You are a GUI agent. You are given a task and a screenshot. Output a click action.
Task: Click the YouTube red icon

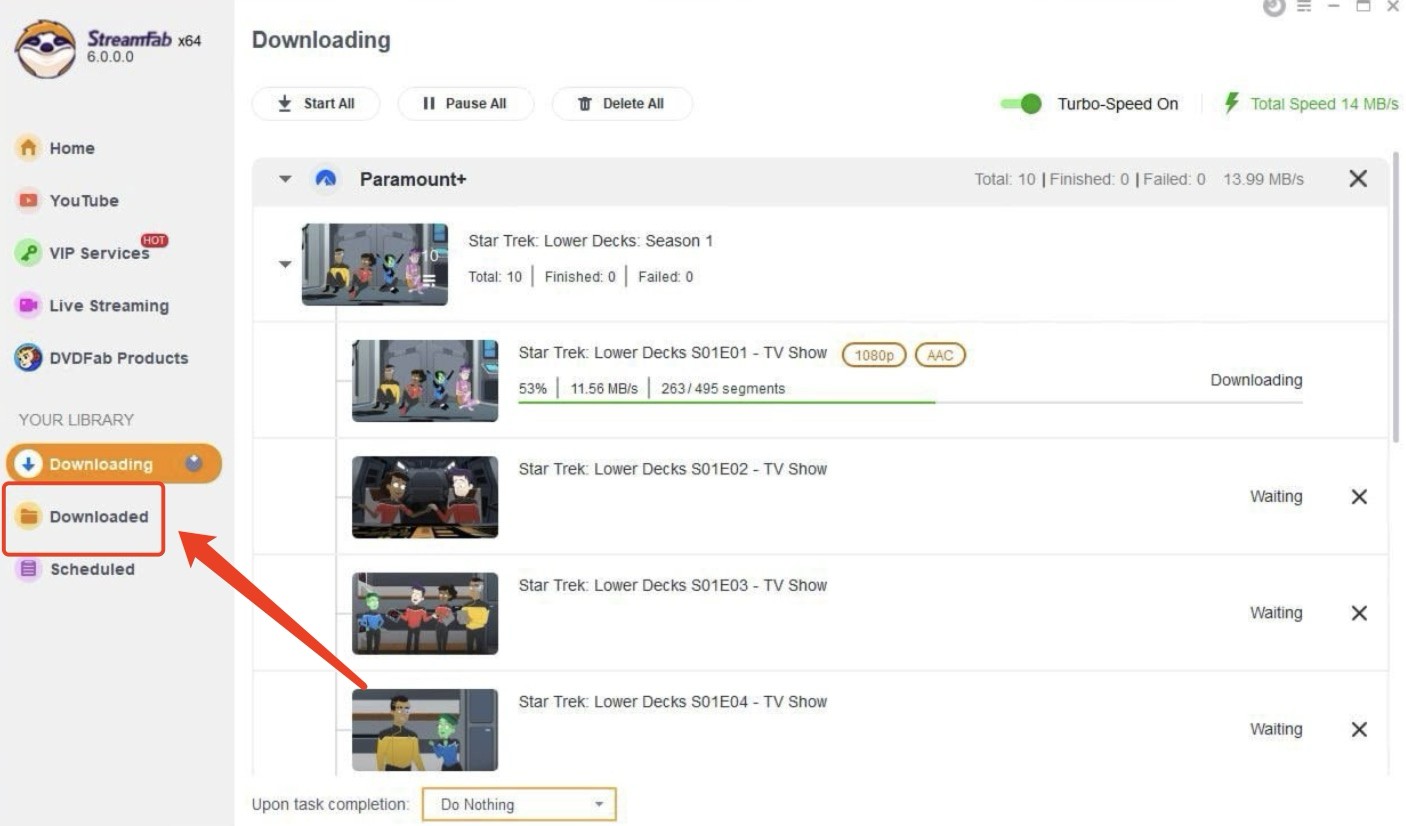pyautogui.click(x=29, y=200)
